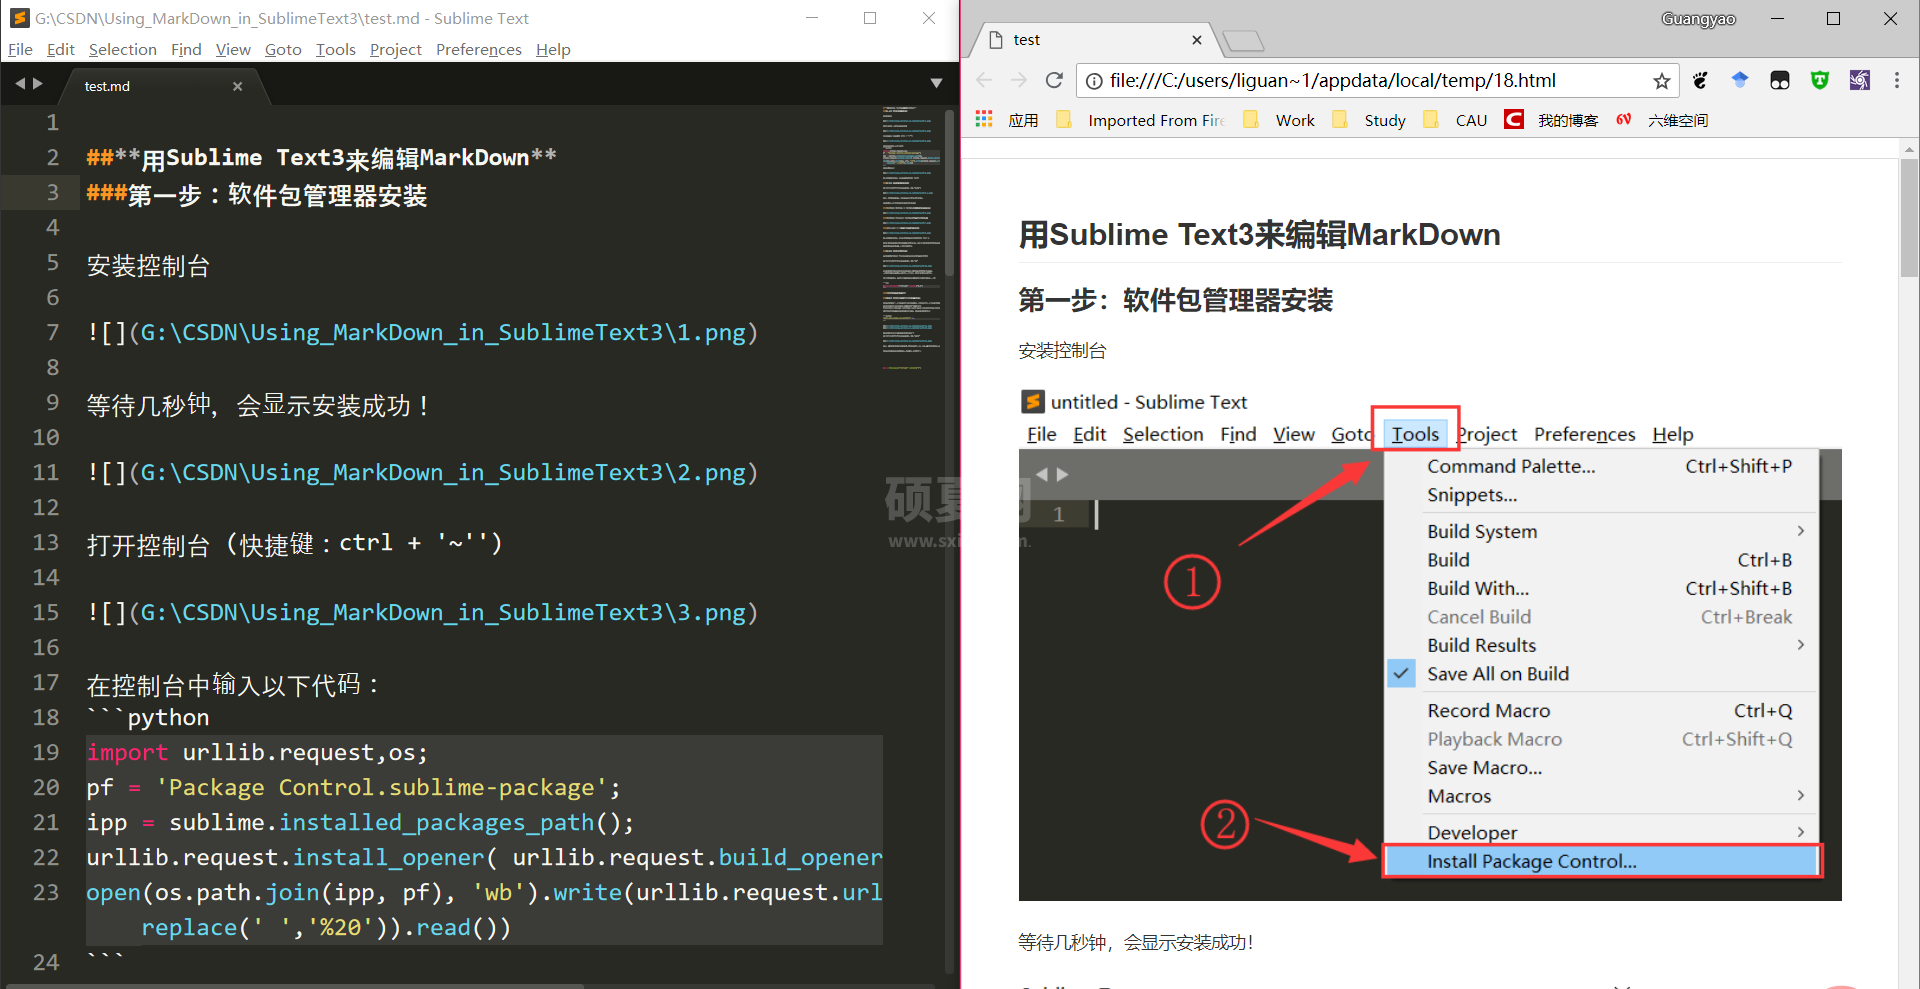Click the Chrome forward navigation arrow

point(1019,80)
